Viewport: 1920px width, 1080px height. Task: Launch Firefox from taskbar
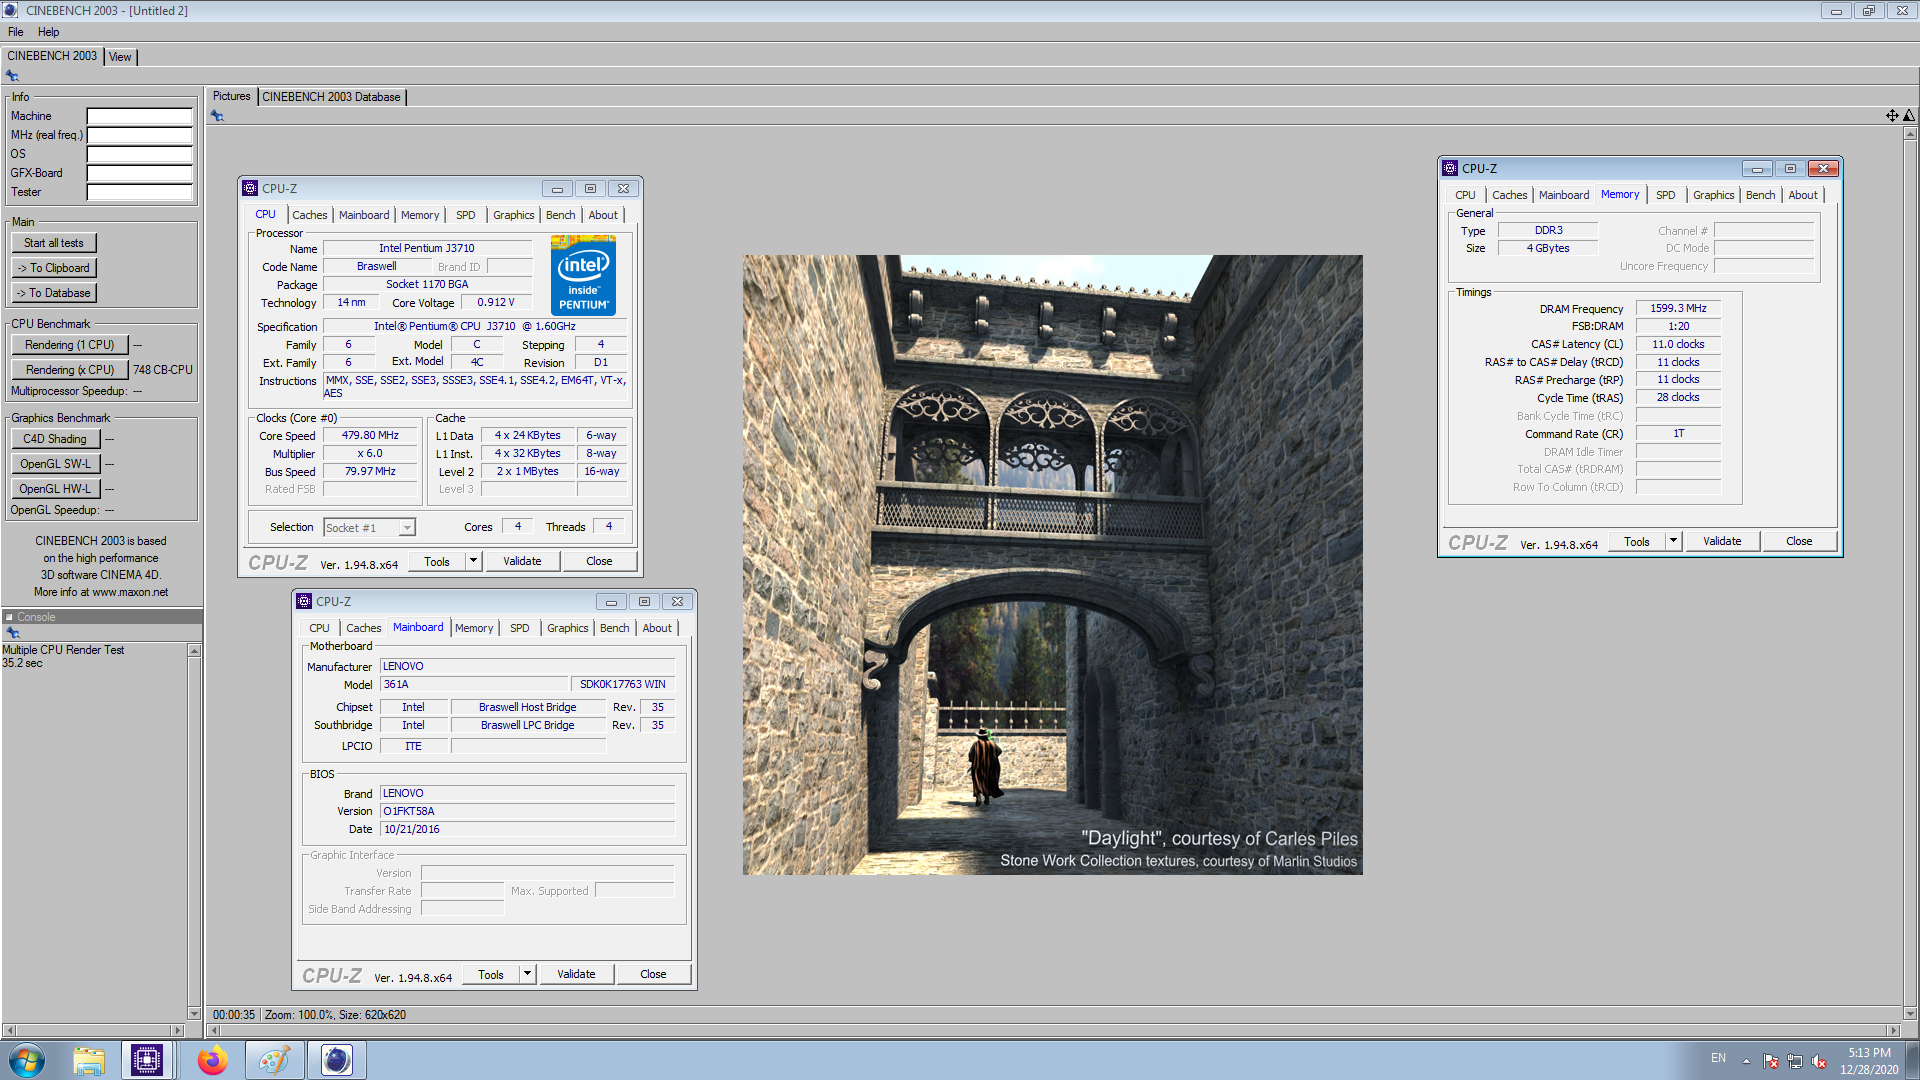[x=212, y=1060]
